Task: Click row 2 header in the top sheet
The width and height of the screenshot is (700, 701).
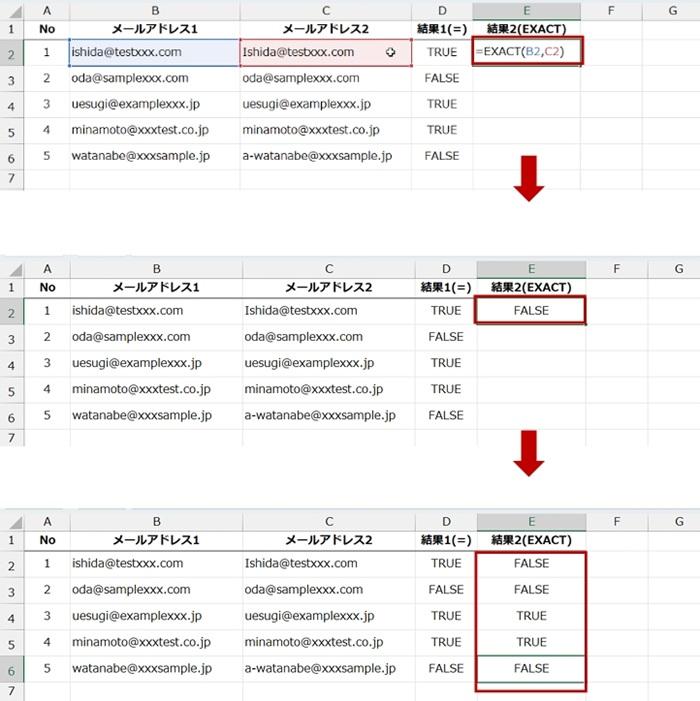Action: coord(11,52)
